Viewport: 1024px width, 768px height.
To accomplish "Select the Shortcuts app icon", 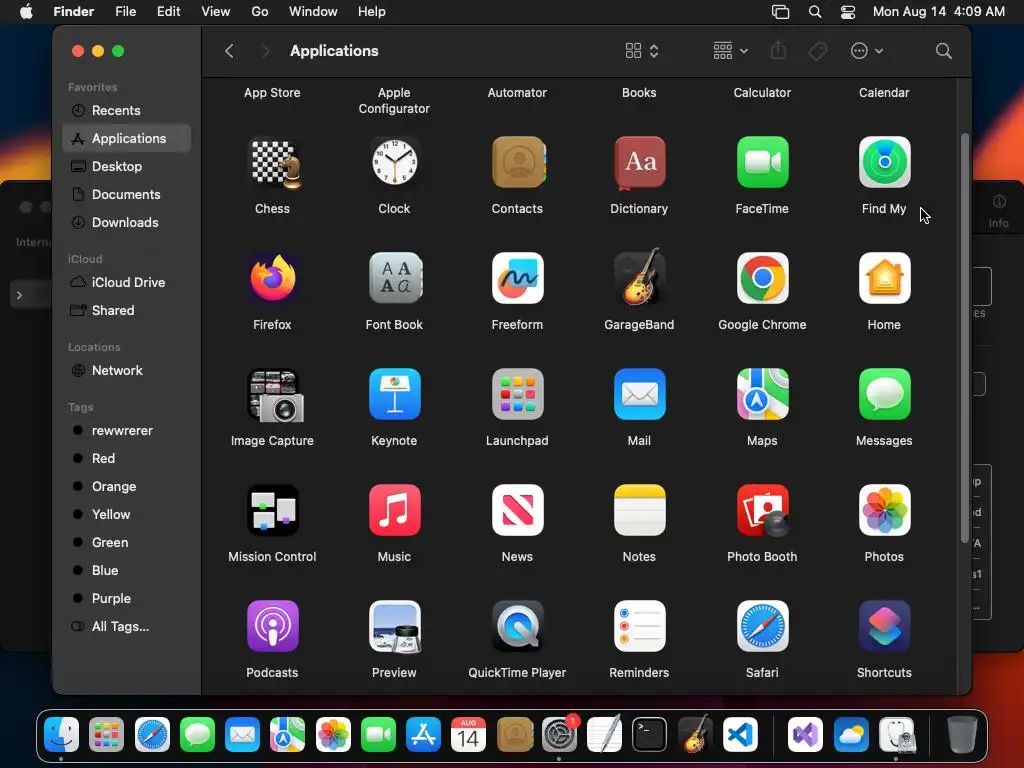I will pyautogui.click(x=884, y=626).
